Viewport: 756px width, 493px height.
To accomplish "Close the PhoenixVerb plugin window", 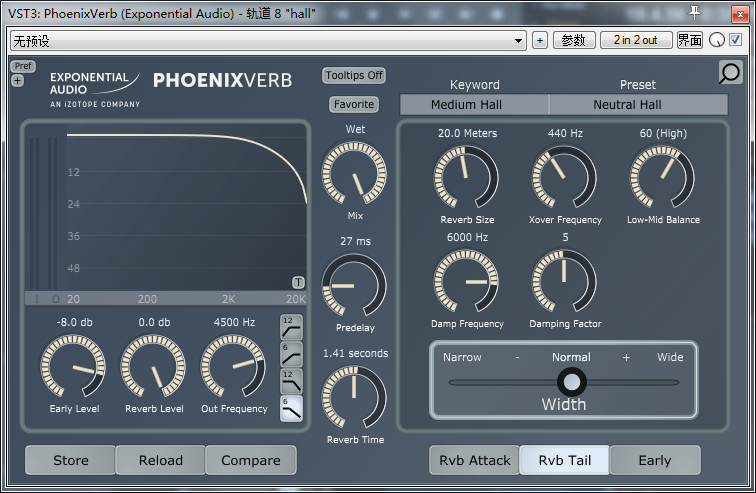I will (740, 14).
